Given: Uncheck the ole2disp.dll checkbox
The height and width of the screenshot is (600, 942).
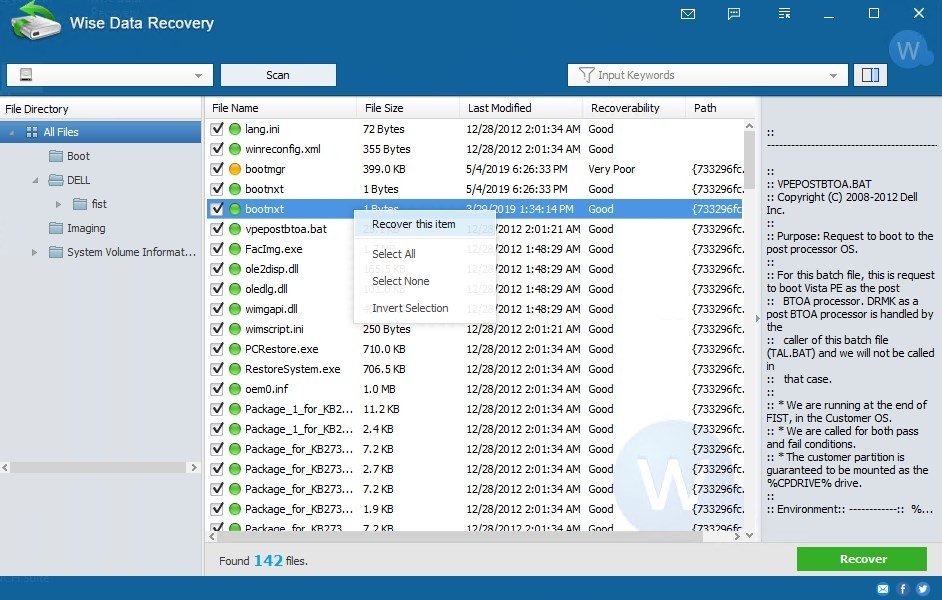Looking at the screenshot, I should (x=217, y=269).
